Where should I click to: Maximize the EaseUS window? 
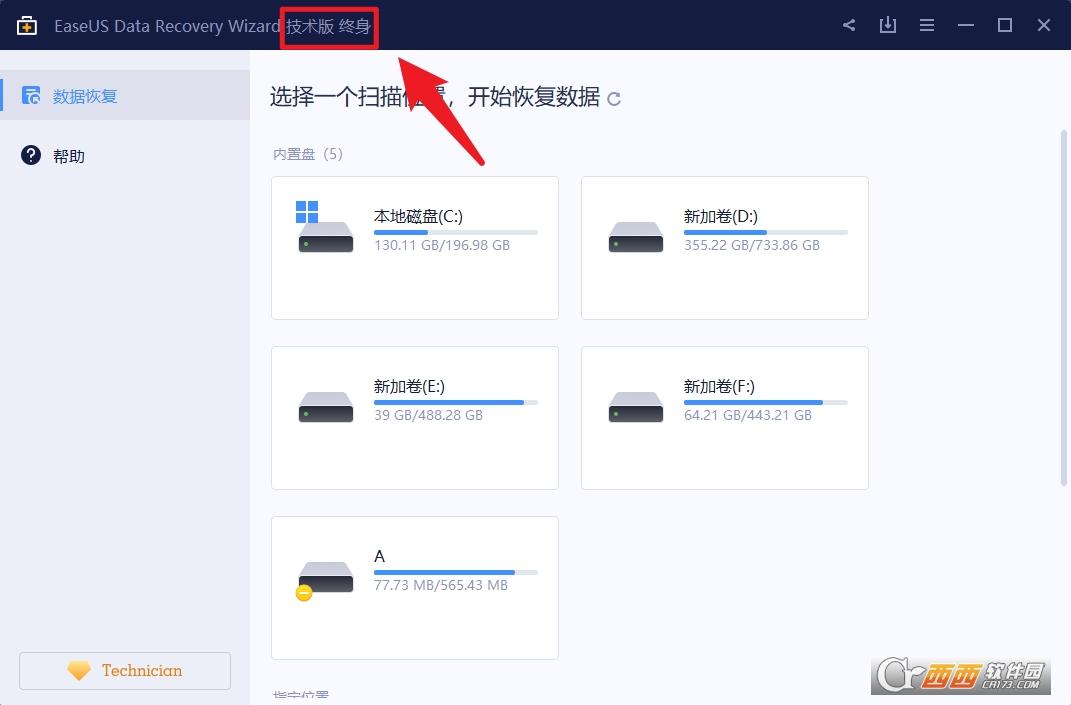point(1005,25)
